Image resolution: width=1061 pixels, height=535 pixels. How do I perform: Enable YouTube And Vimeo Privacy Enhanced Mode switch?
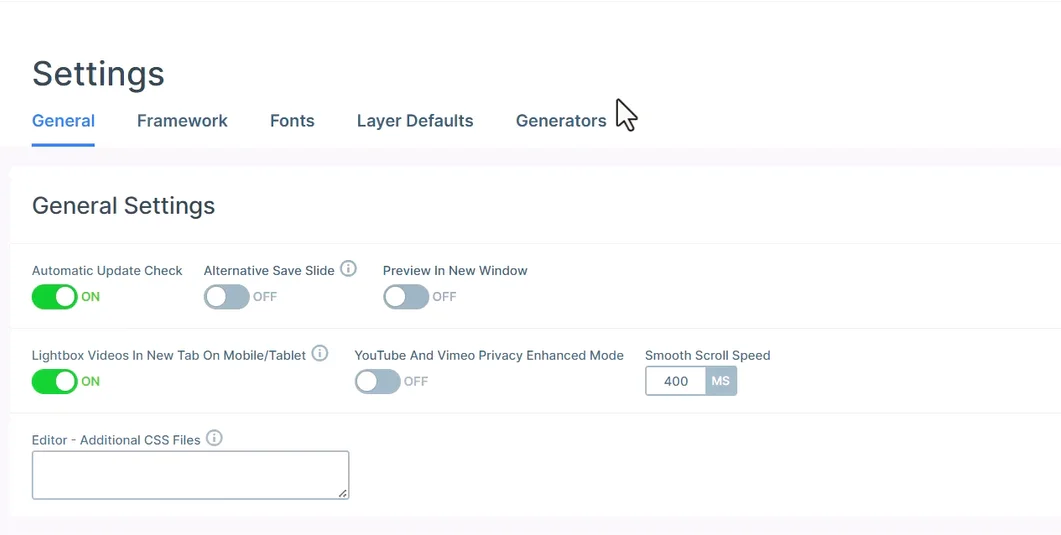(x=378, y=381)
